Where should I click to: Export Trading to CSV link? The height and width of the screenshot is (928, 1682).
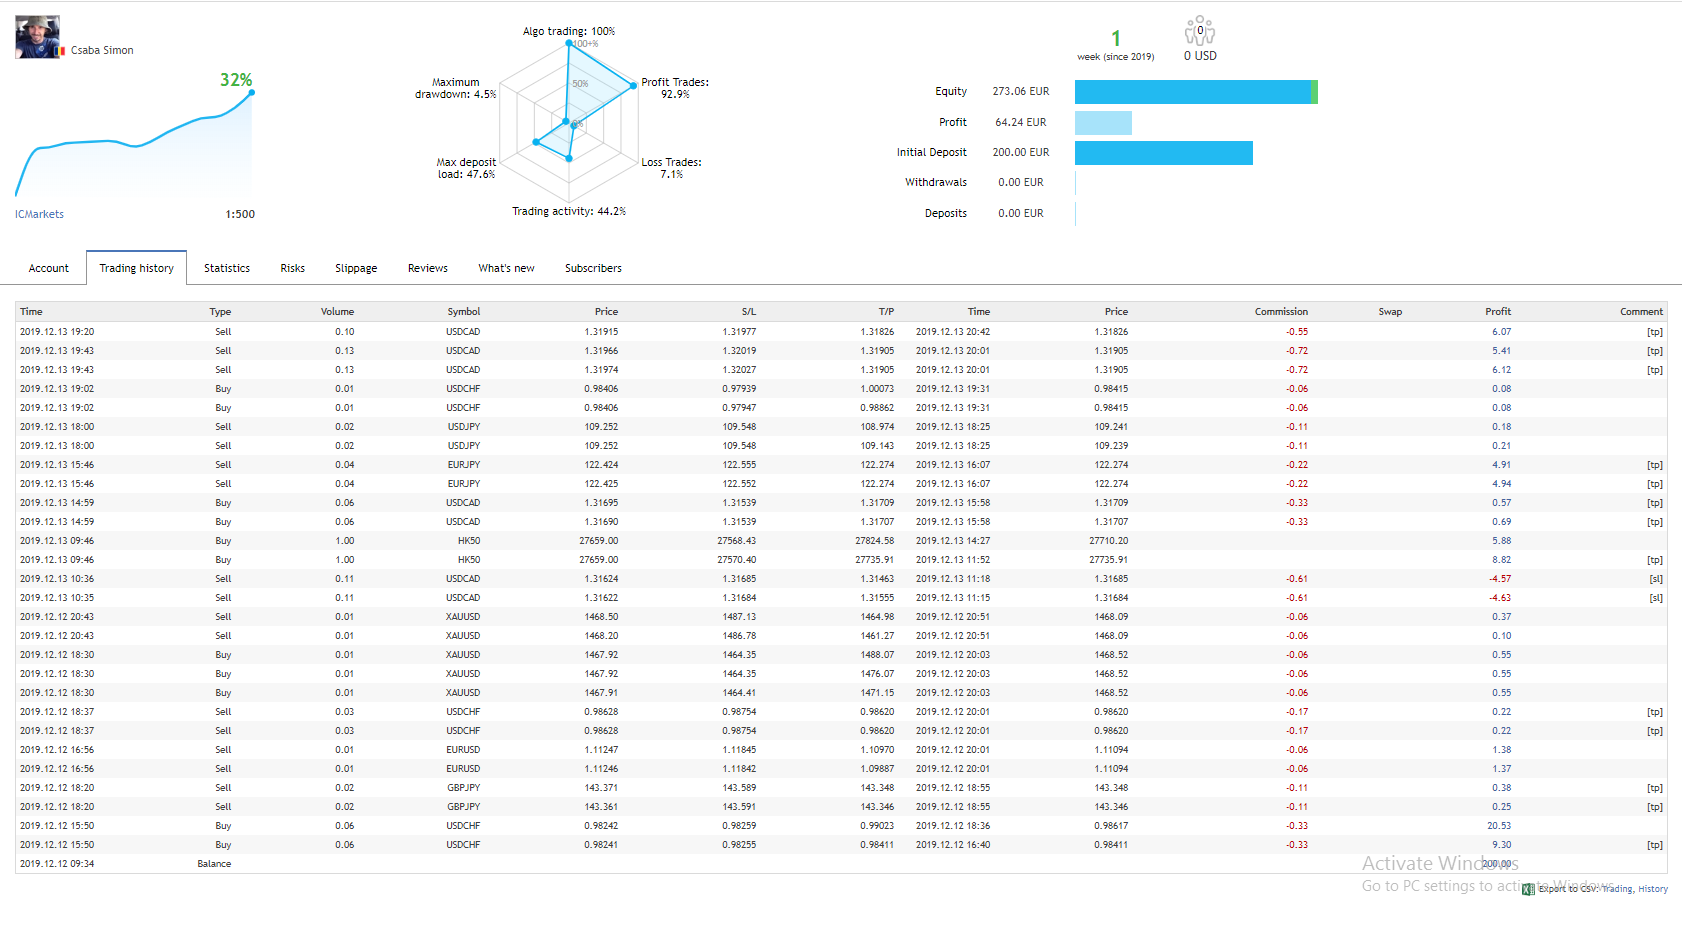(1617, 889)
